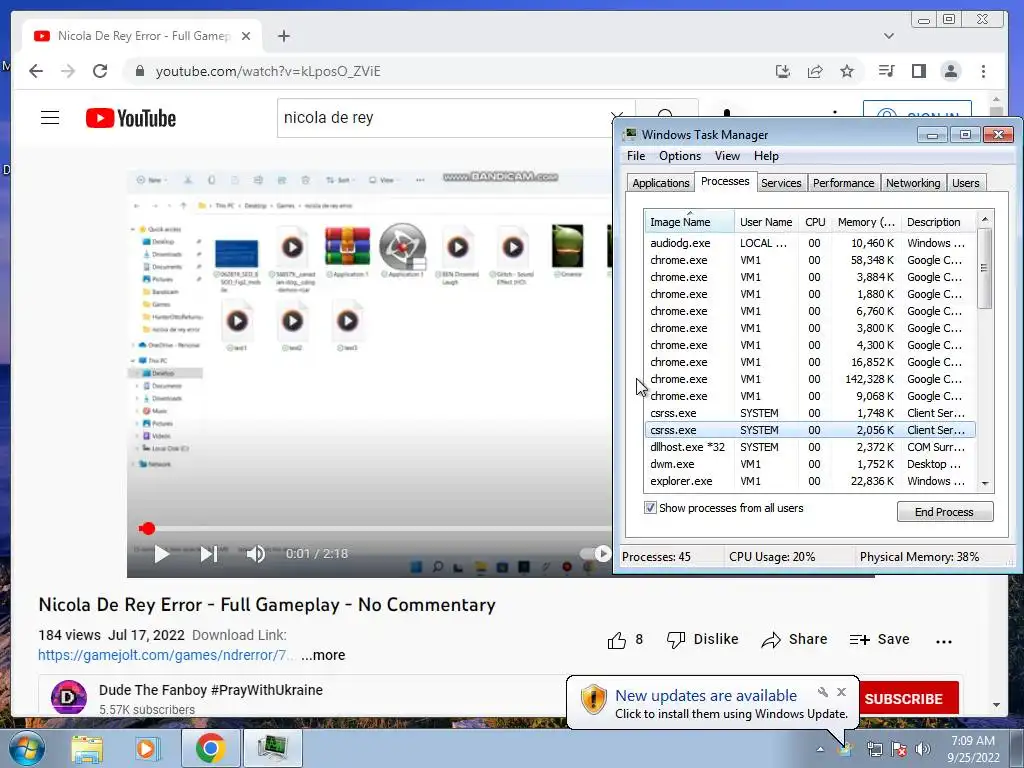
Task: Sort processes by User Name column
Action: click(766, 222)
